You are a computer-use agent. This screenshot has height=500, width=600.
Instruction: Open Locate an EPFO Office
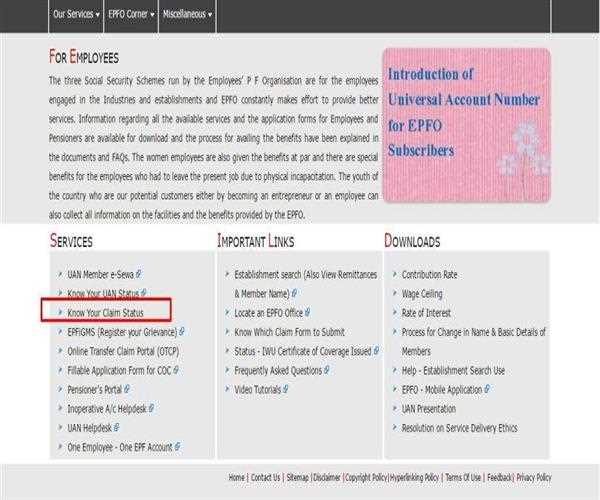(269, 313)
